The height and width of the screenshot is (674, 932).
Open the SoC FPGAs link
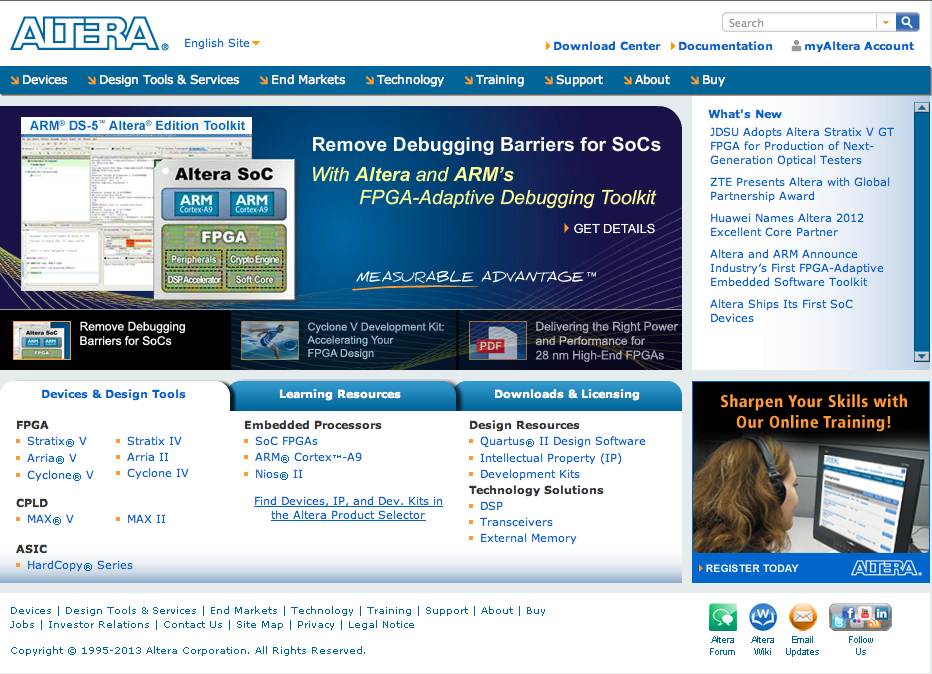click(286, 441)
